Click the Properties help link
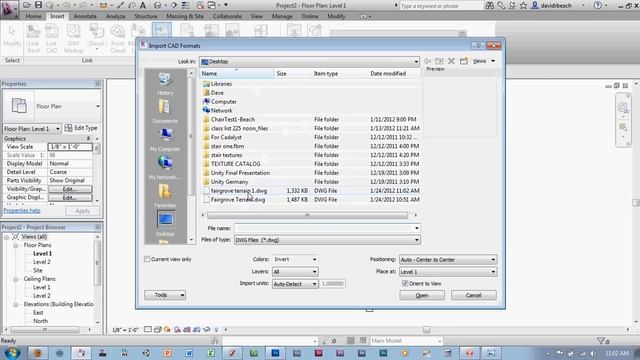 [22, 211]
